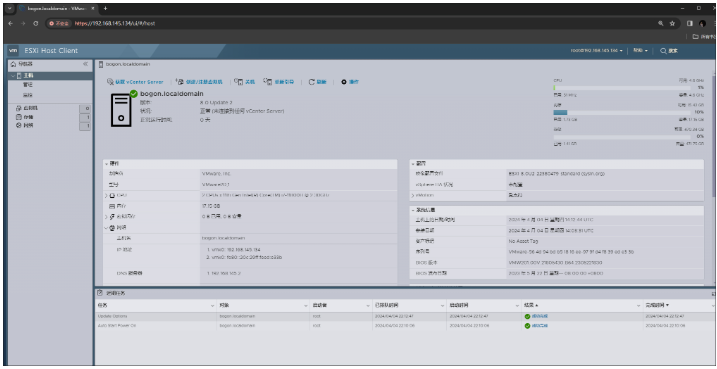The image size is (717, 369).
Task: Click the browser address bar URL
Action: [x=115, y=23]
